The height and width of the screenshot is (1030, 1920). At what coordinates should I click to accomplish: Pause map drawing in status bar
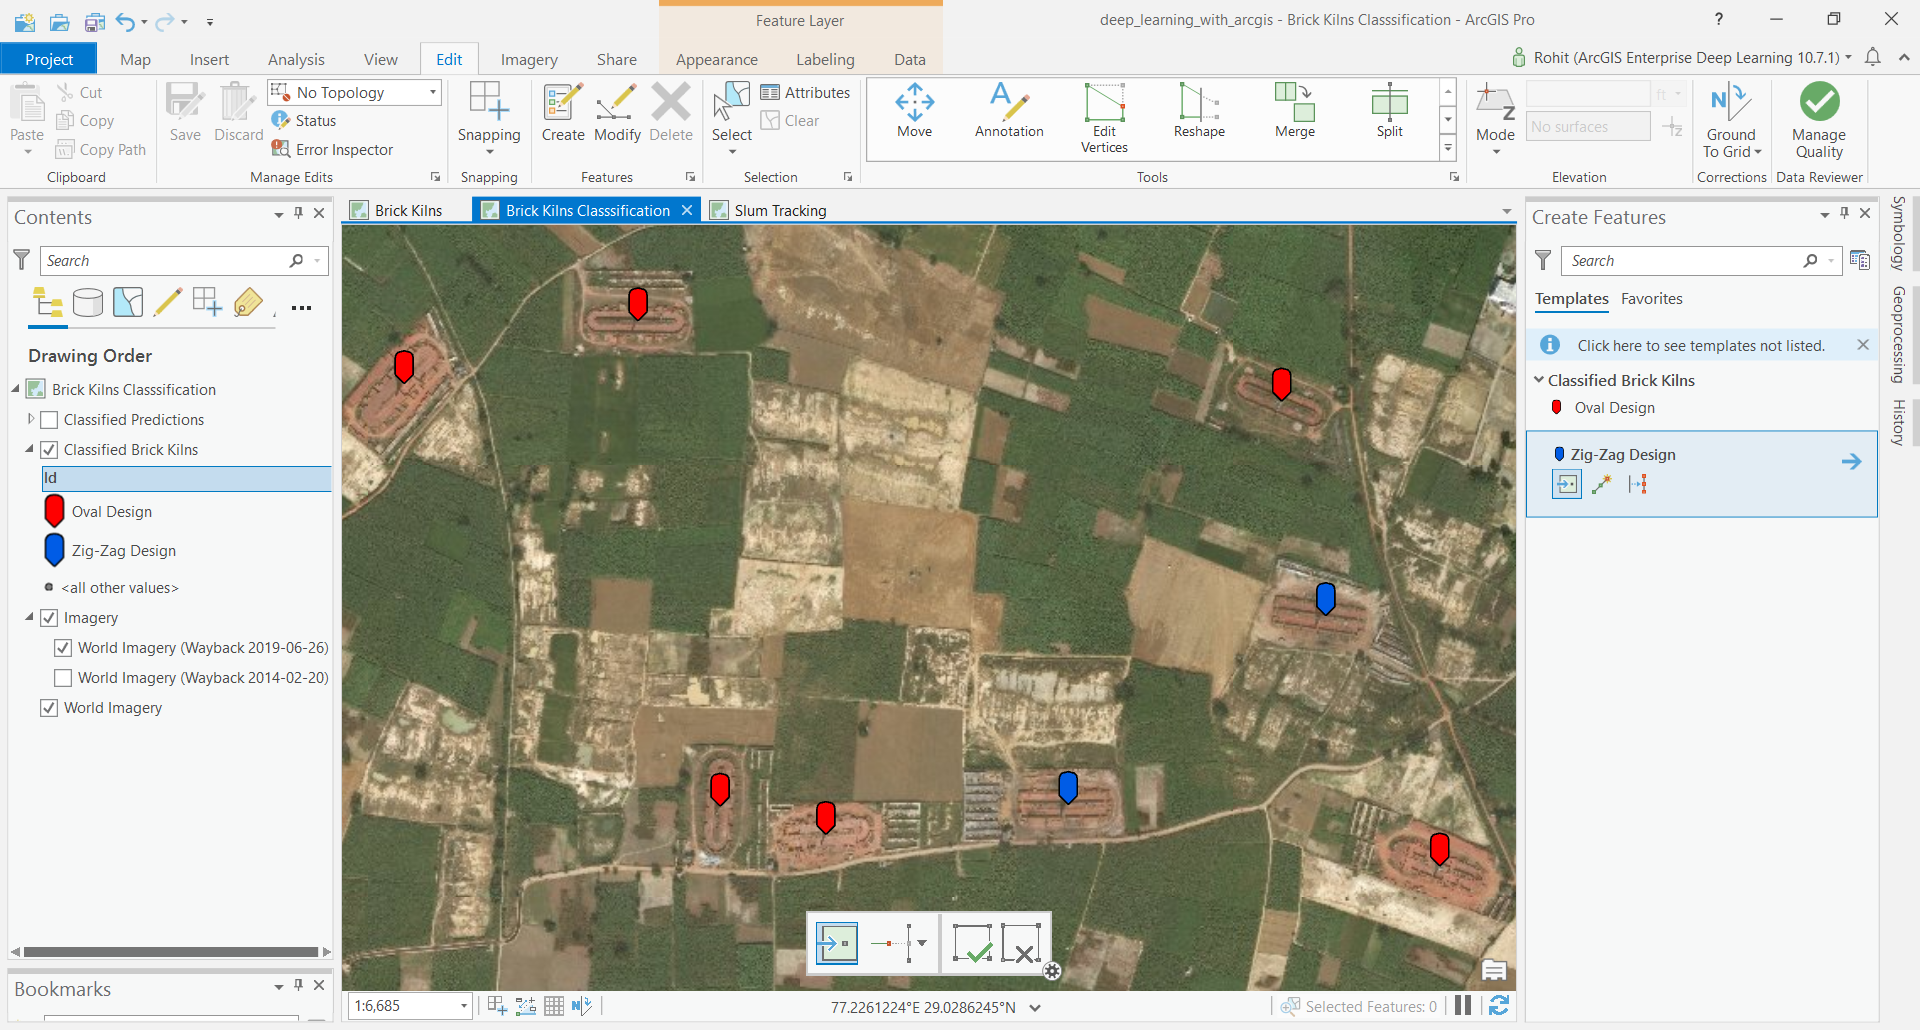pyautogui.click(x=1463, y=1006)
